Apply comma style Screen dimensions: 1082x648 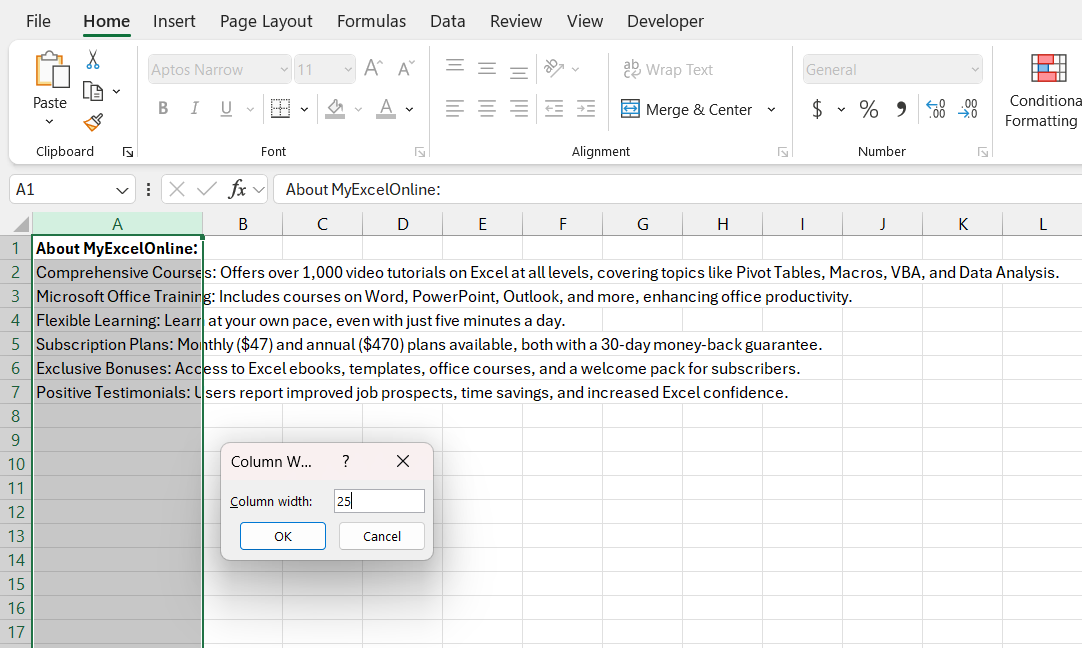901,109
